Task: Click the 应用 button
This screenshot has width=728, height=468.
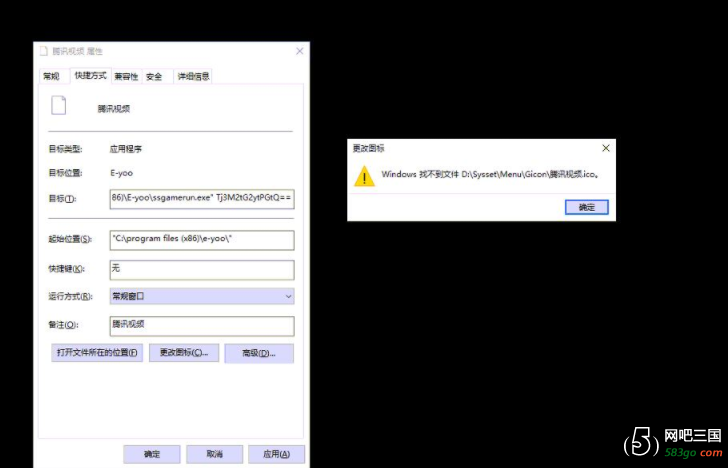Action: [277, 454]
